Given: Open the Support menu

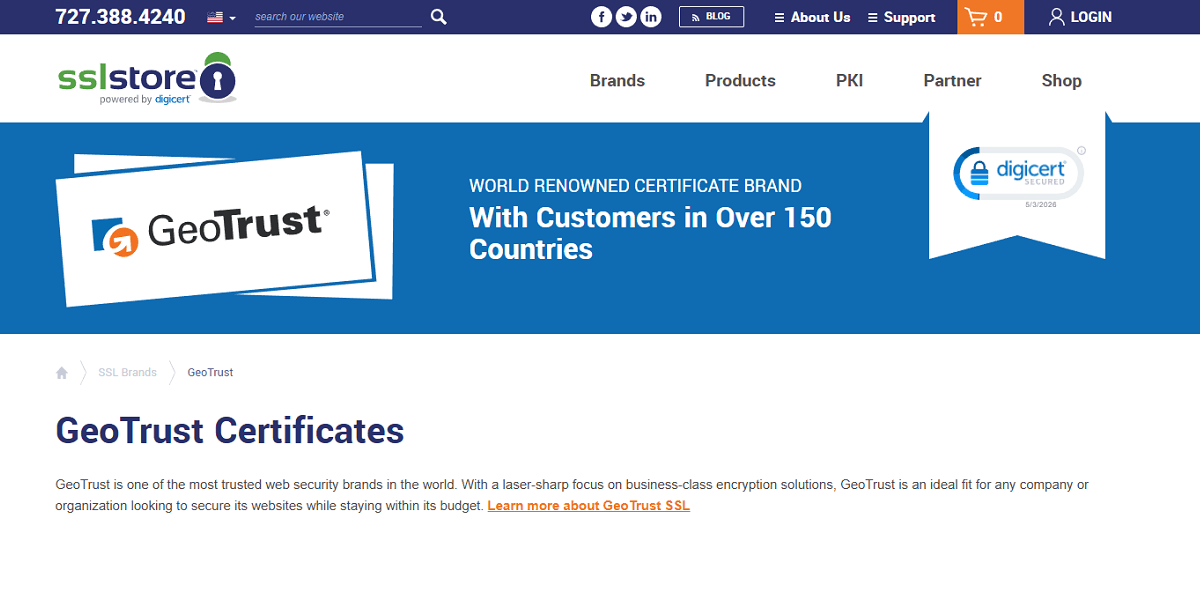Looking at the screenshot, I should [x=901, y=17].
